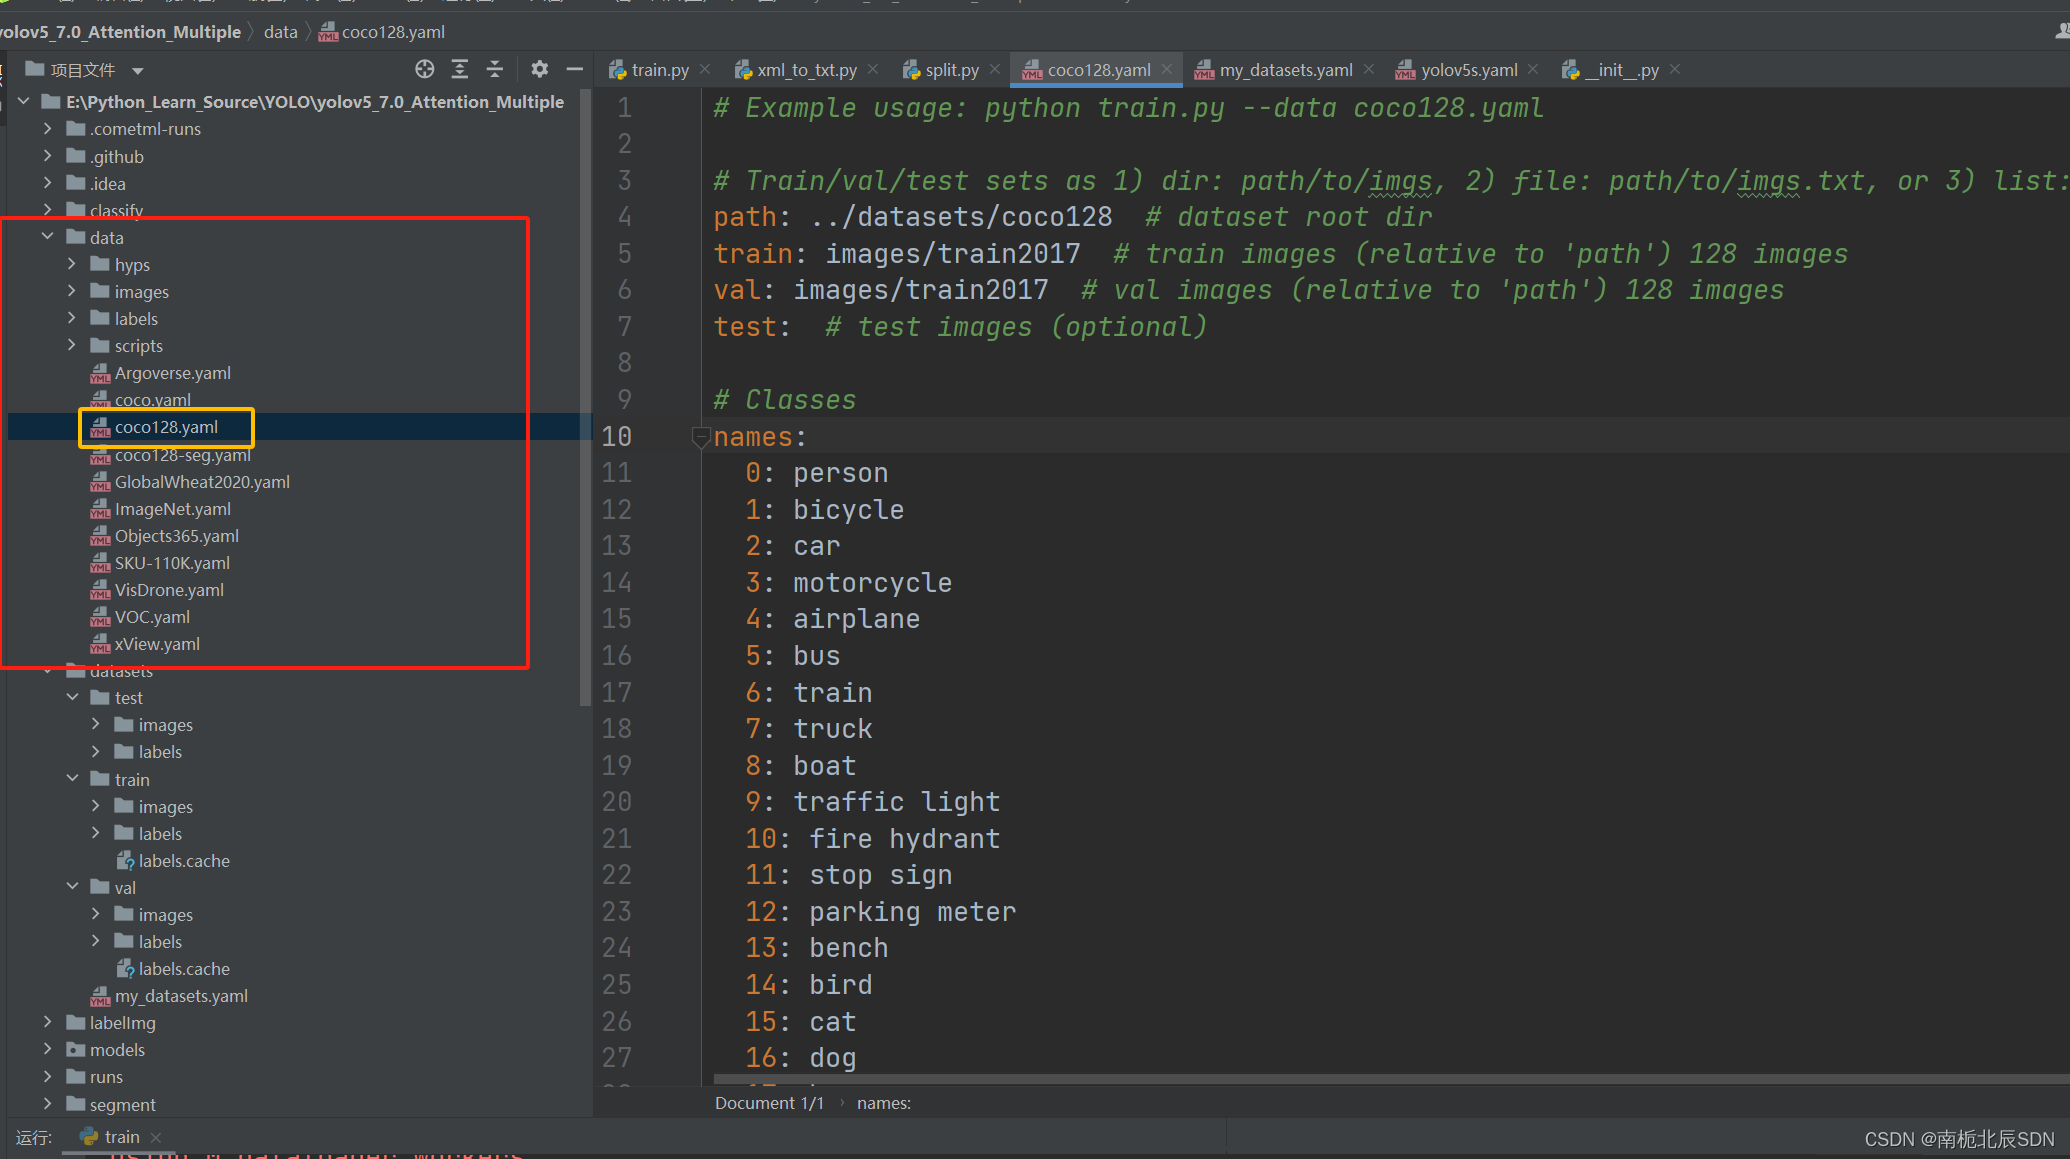Click the expand all icon in project toolbar
The width and height of the screenshot is (2070, 1159).
tap(460, 69)
